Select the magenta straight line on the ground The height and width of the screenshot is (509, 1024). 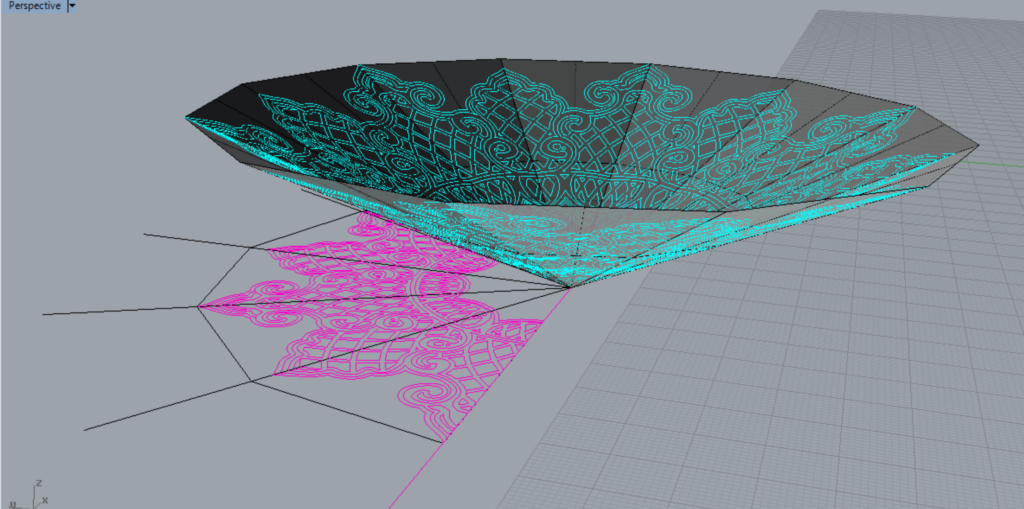(479, 399)
